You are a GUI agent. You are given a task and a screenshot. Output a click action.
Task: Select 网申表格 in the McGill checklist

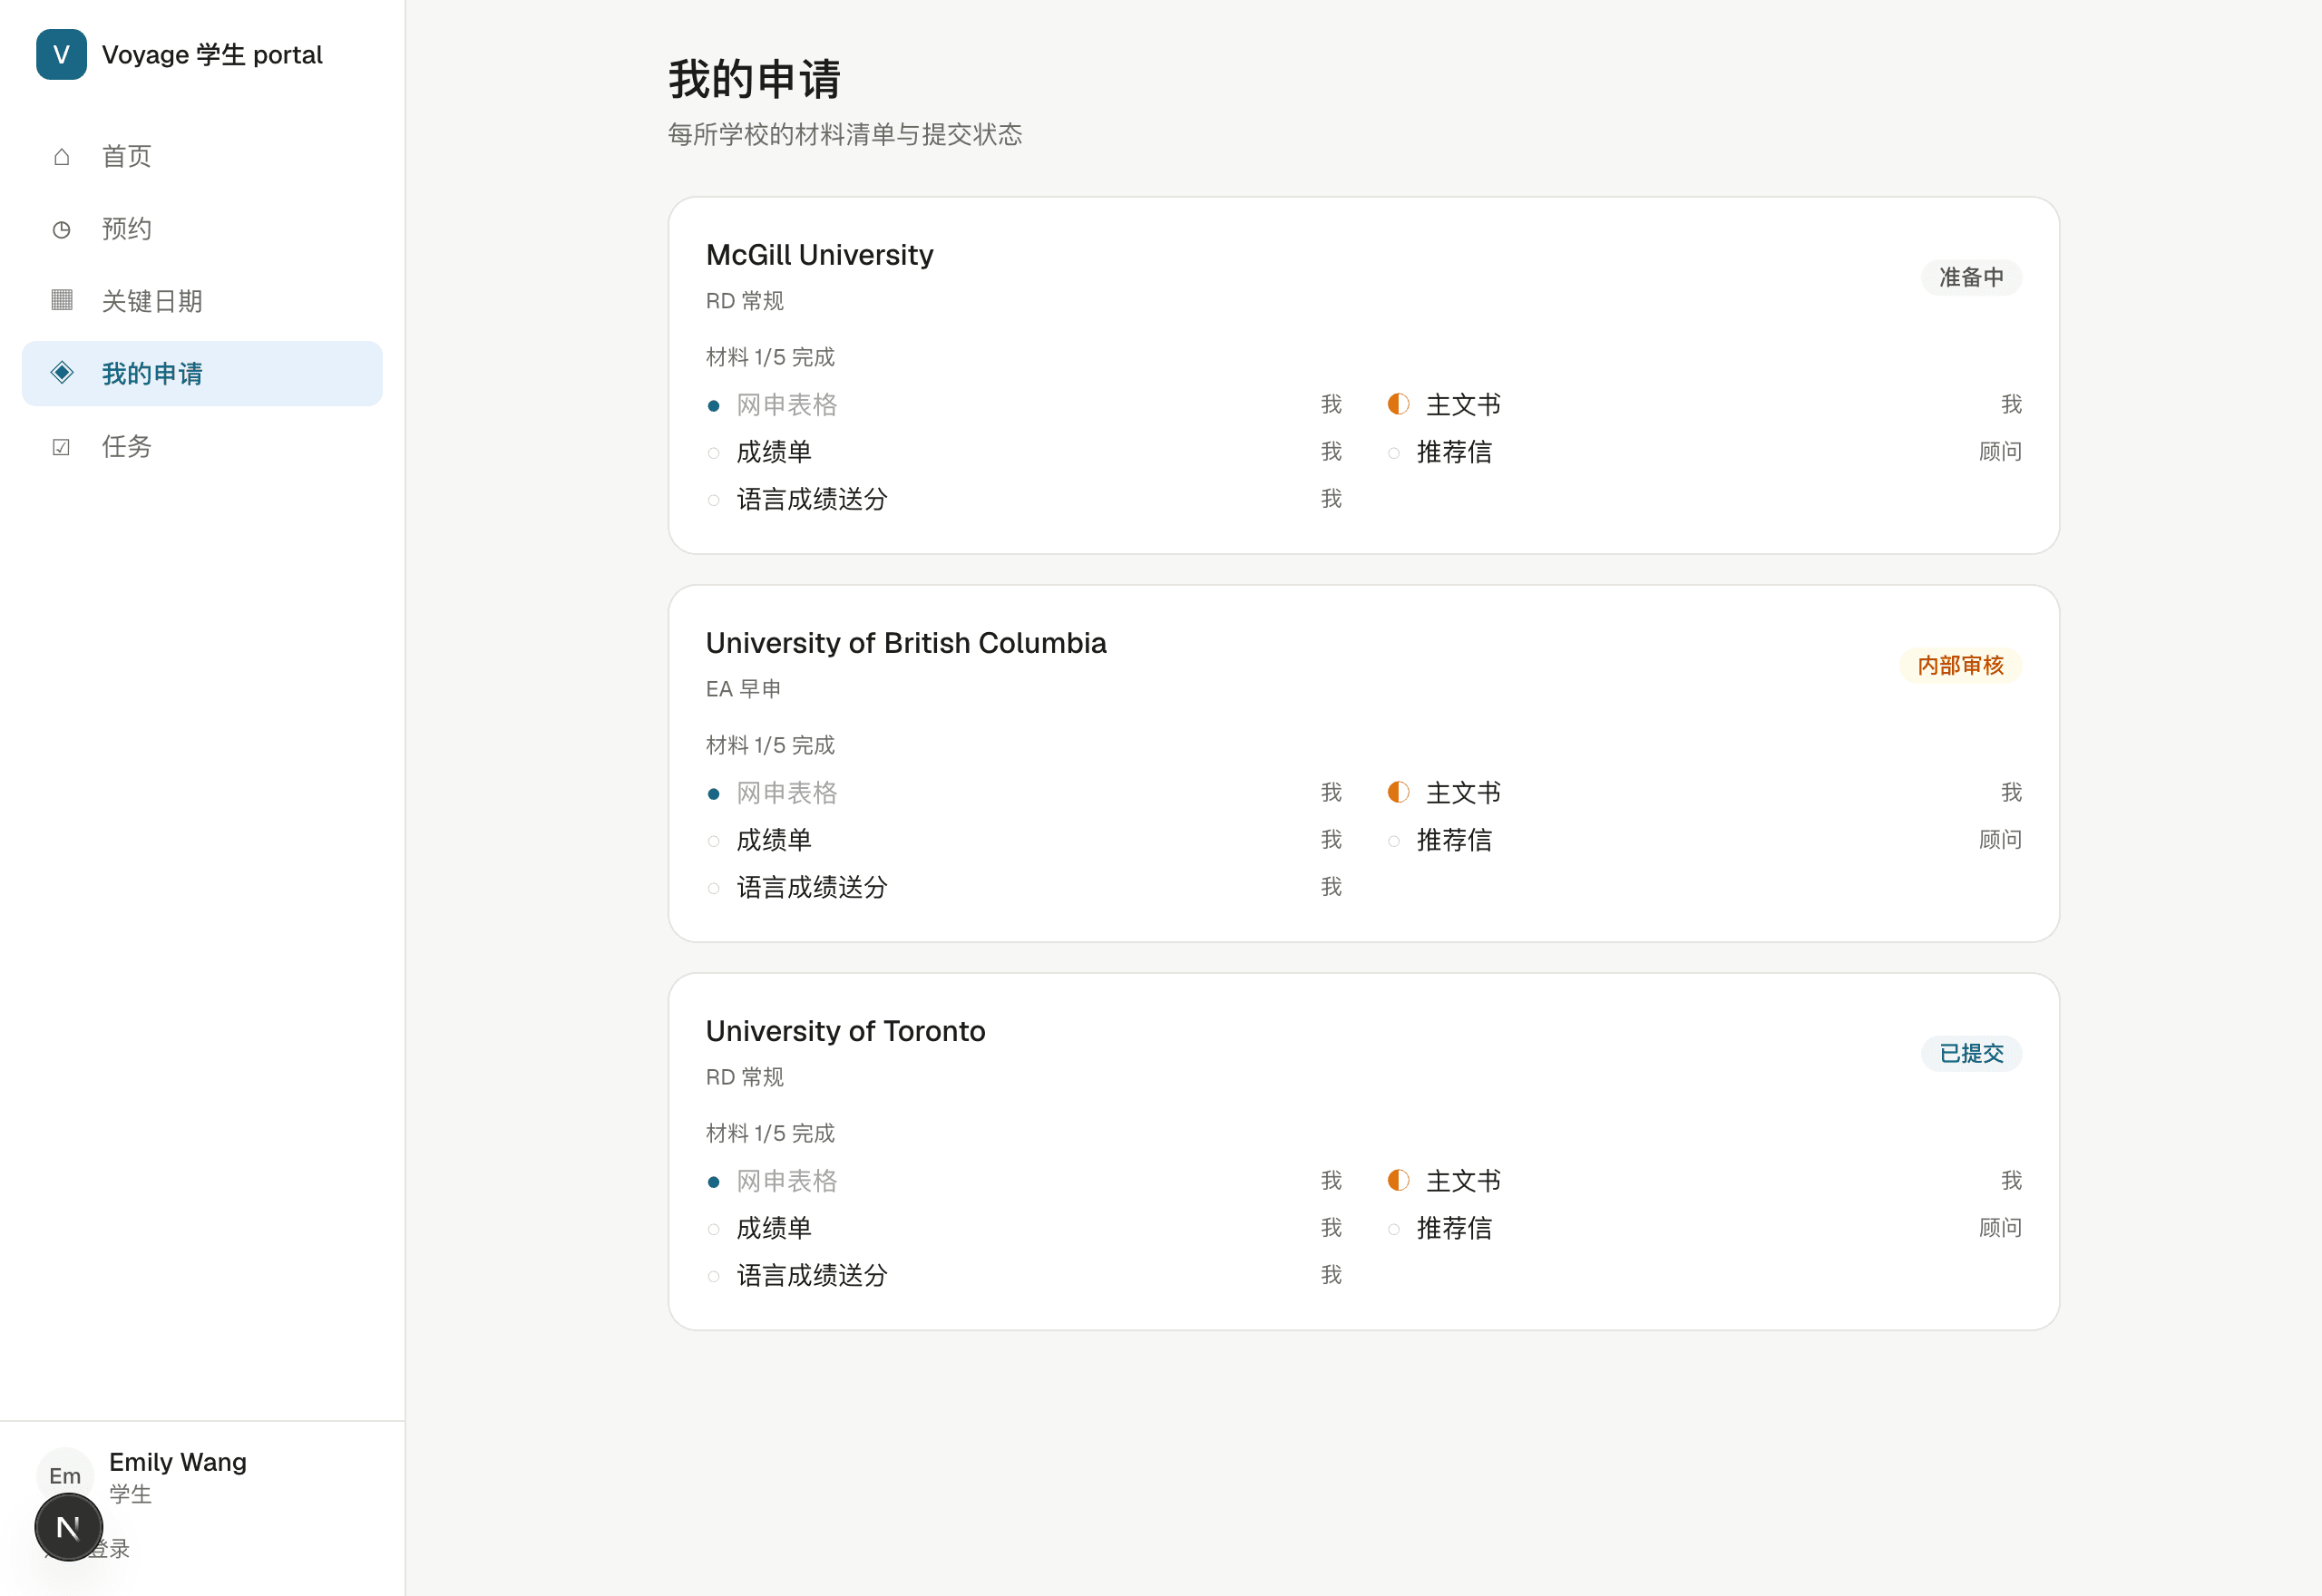(787, 405)
